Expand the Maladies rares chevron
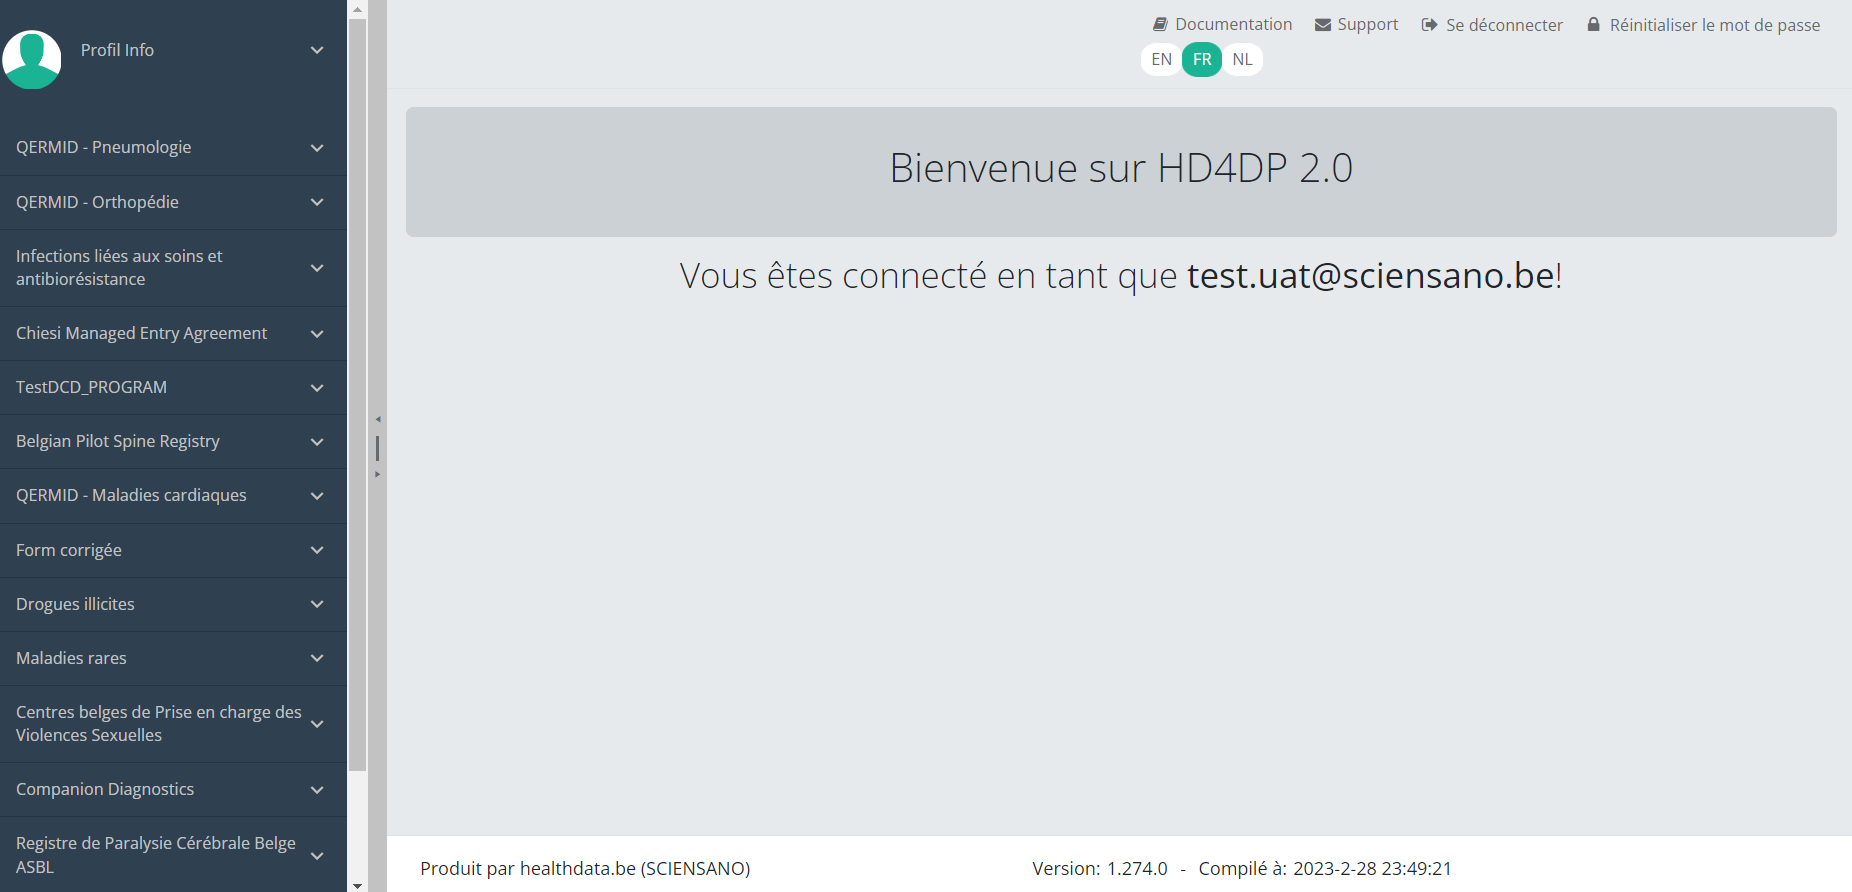 317,658
